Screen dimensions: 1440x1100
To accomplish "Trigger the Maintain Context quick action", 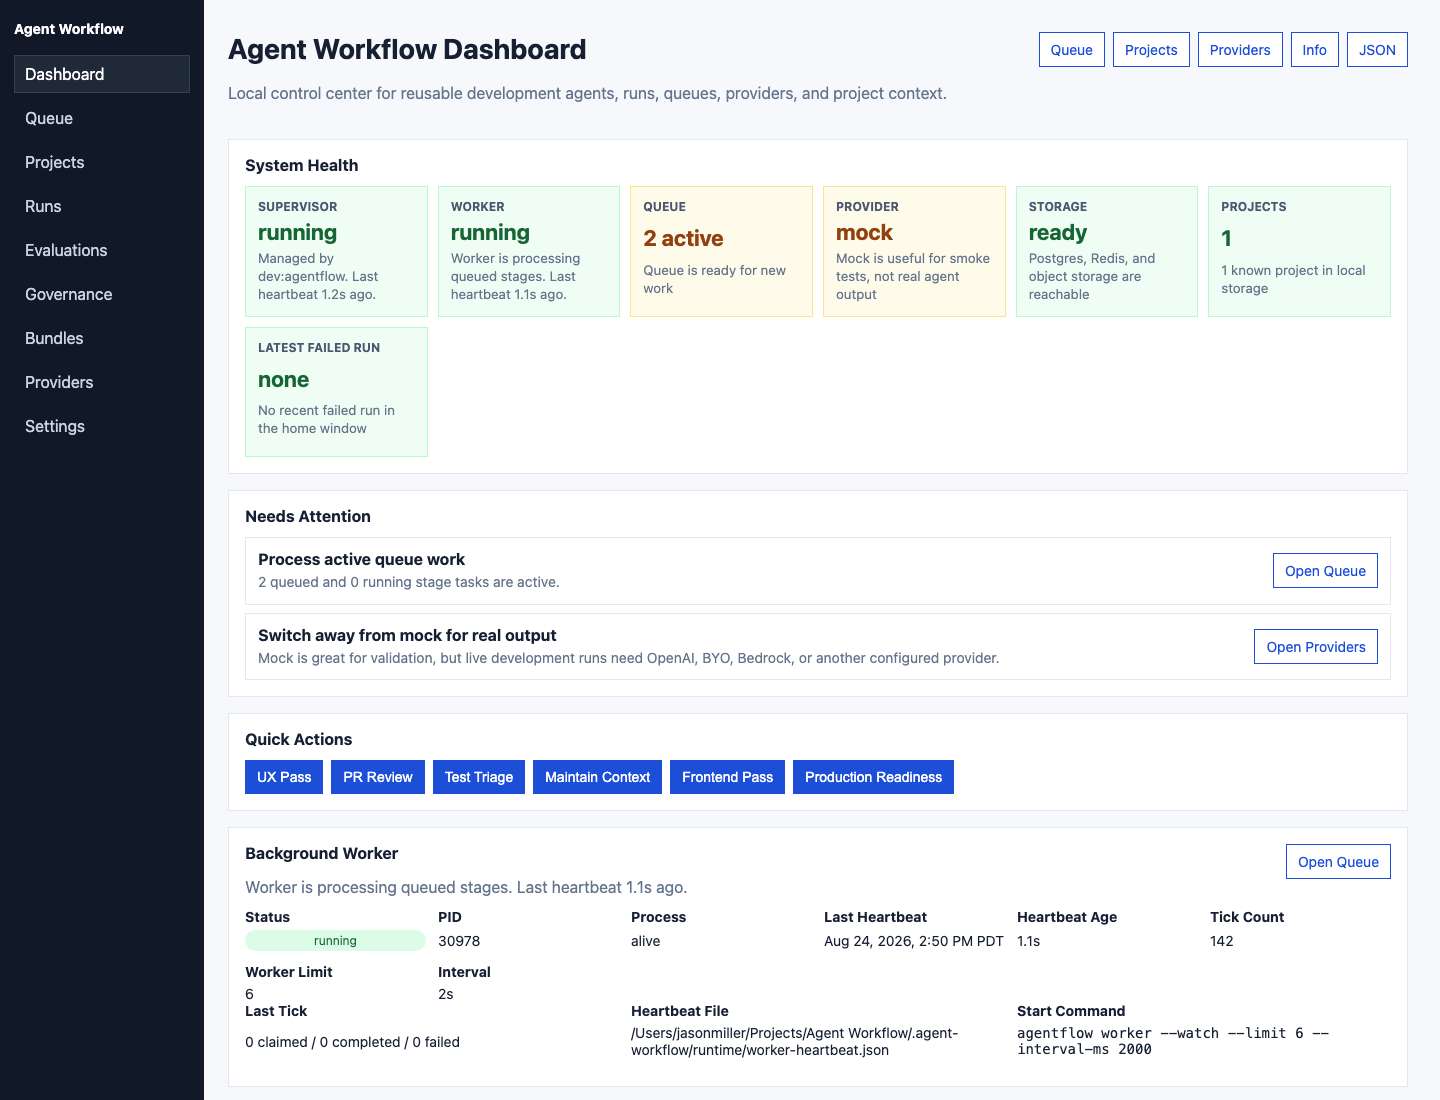I will (x=598, y=777).
